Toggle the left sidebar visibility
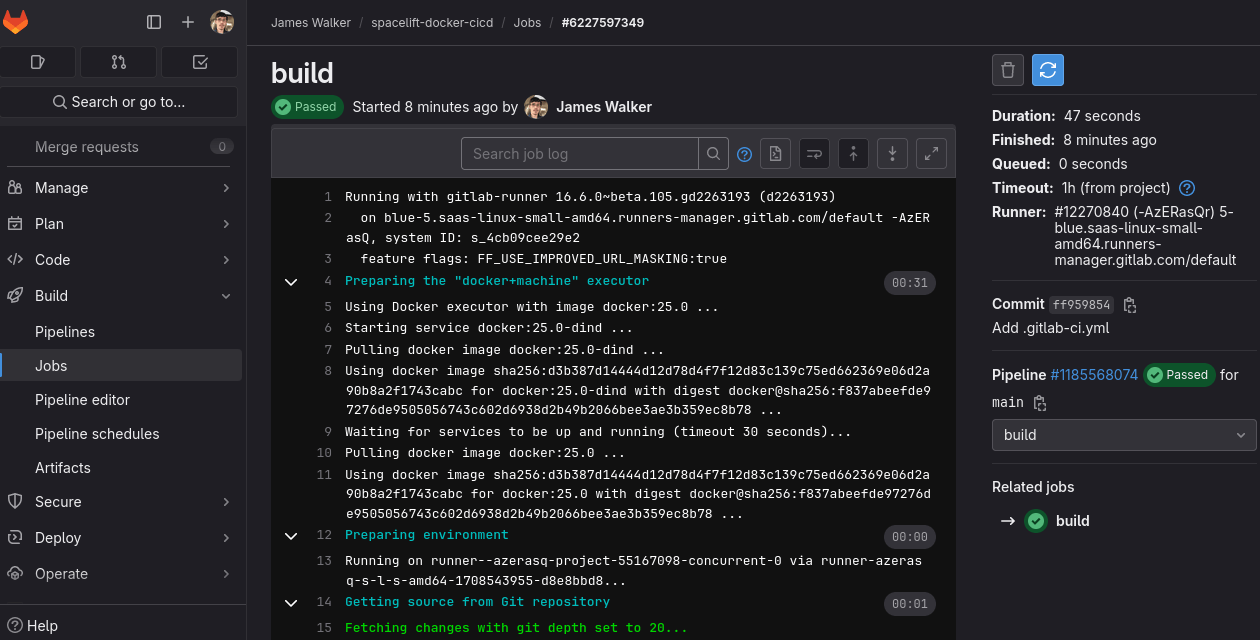The width and height of the screenshot is (1260, 640). point(154,21)
